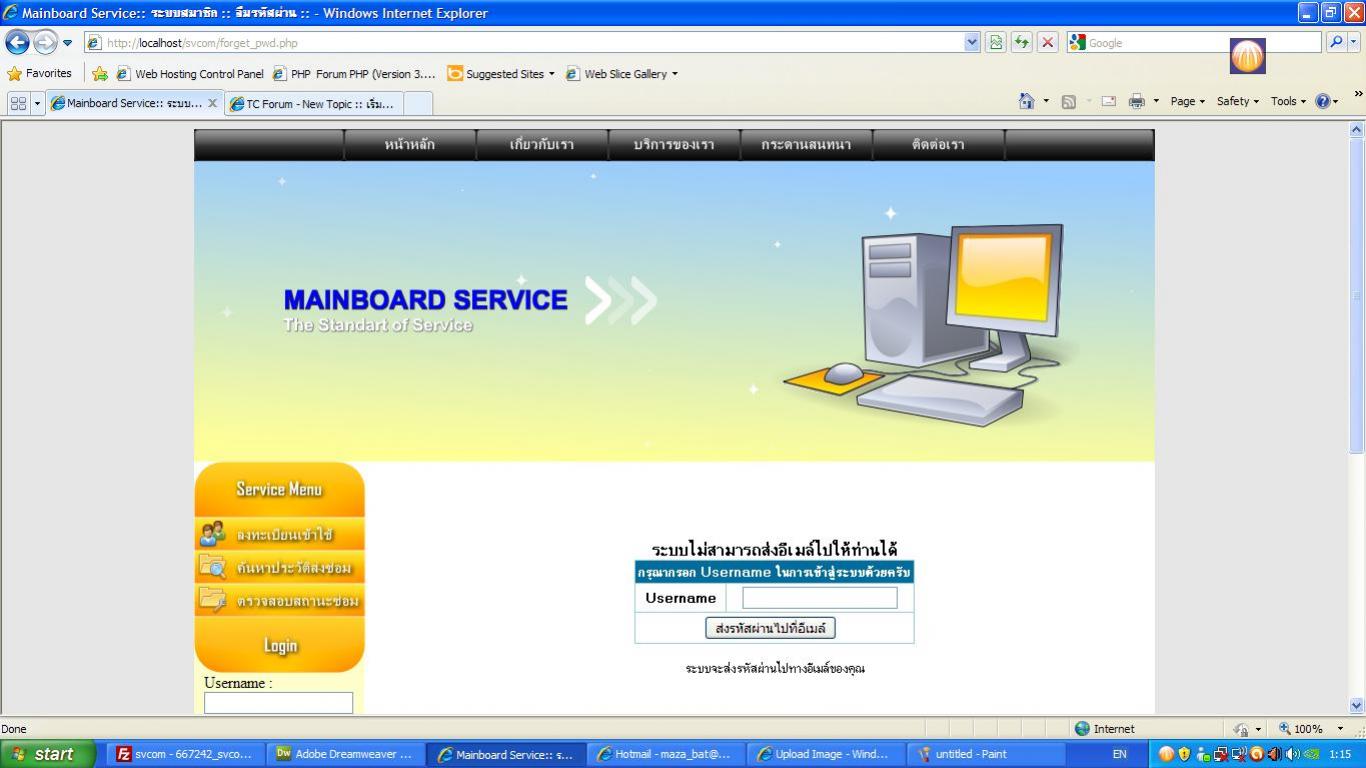Click the Add to Favorites Bar icon
This screenshot has width=1366, height=768.
[x=100, y=73]
